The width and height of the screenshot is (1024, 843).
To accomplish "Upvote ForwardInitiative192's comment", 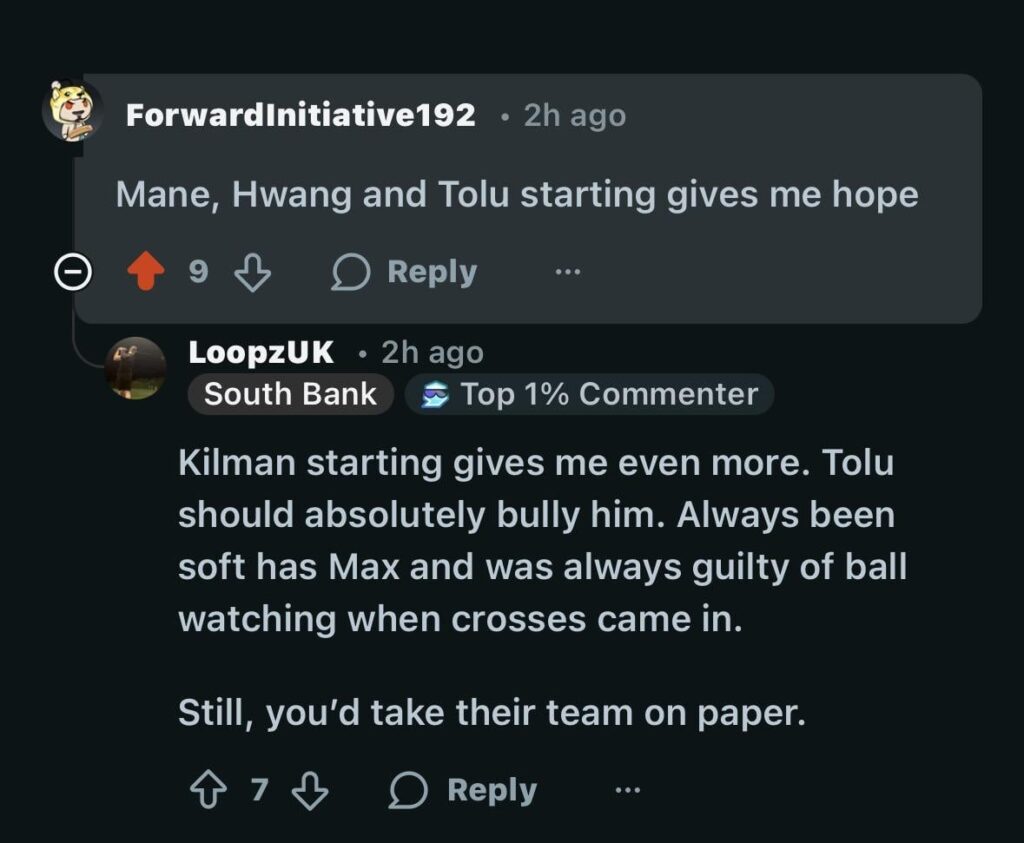I will point(148,270).
